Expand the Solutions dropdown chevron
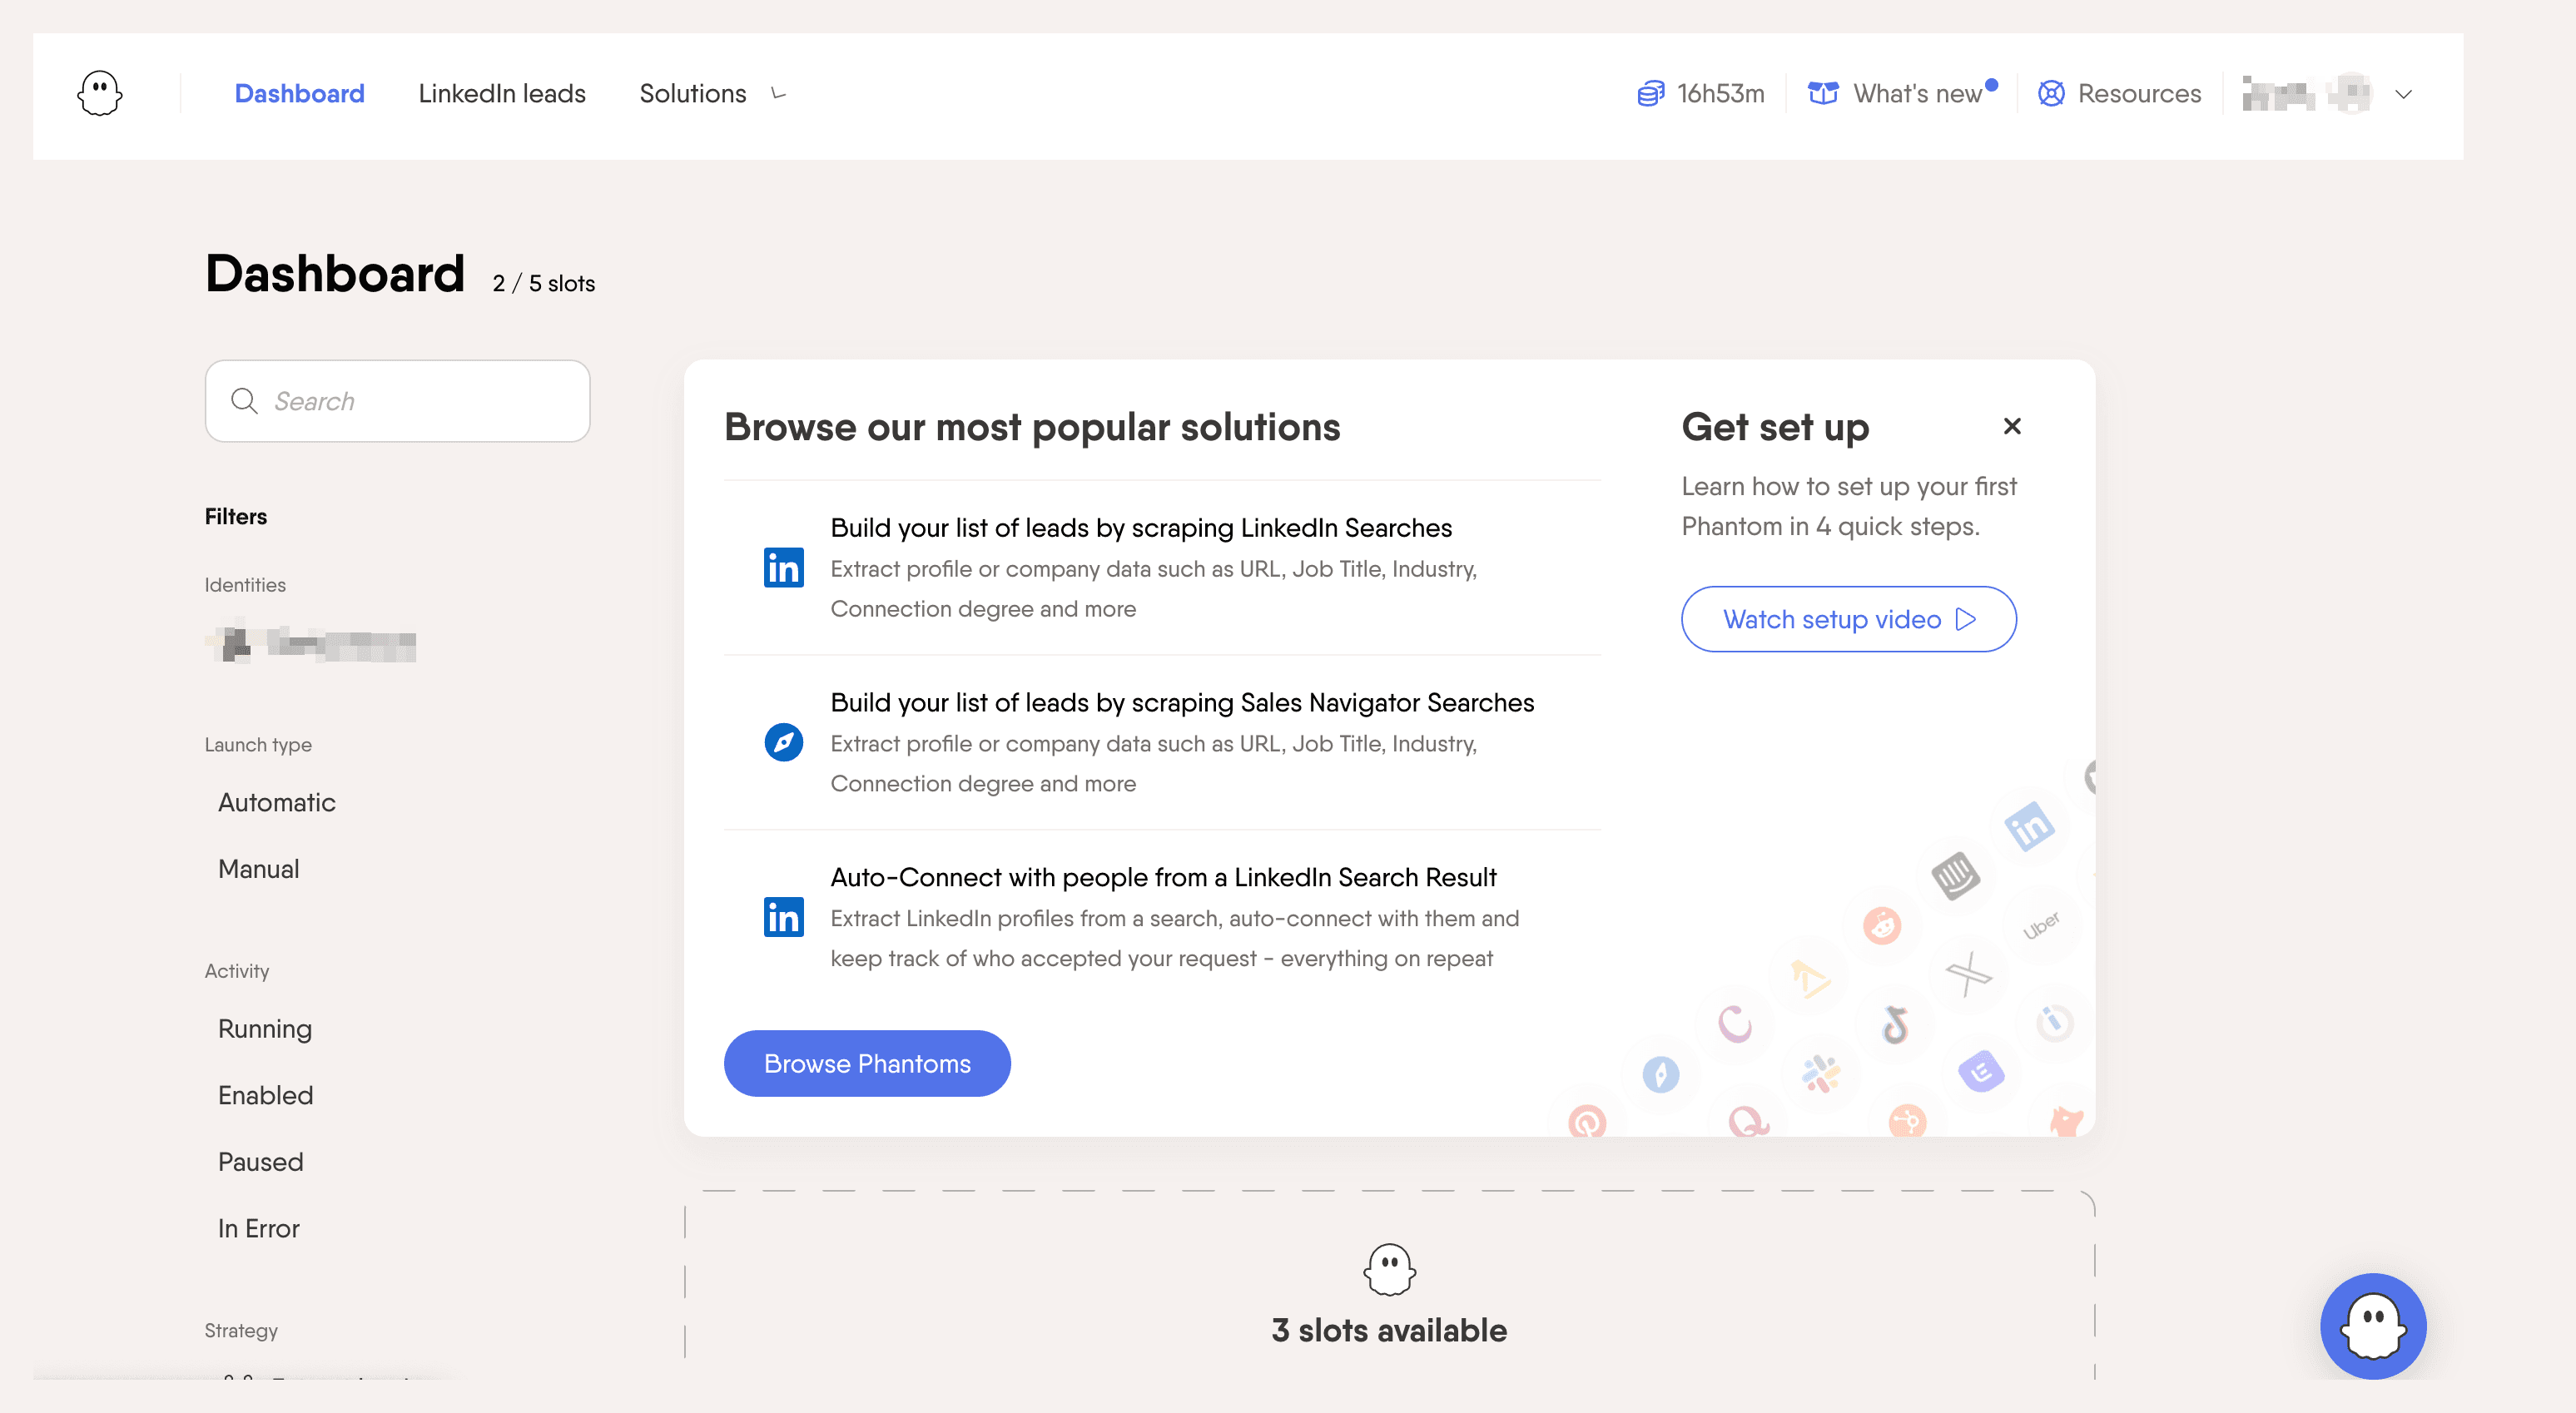 [779, 94]
